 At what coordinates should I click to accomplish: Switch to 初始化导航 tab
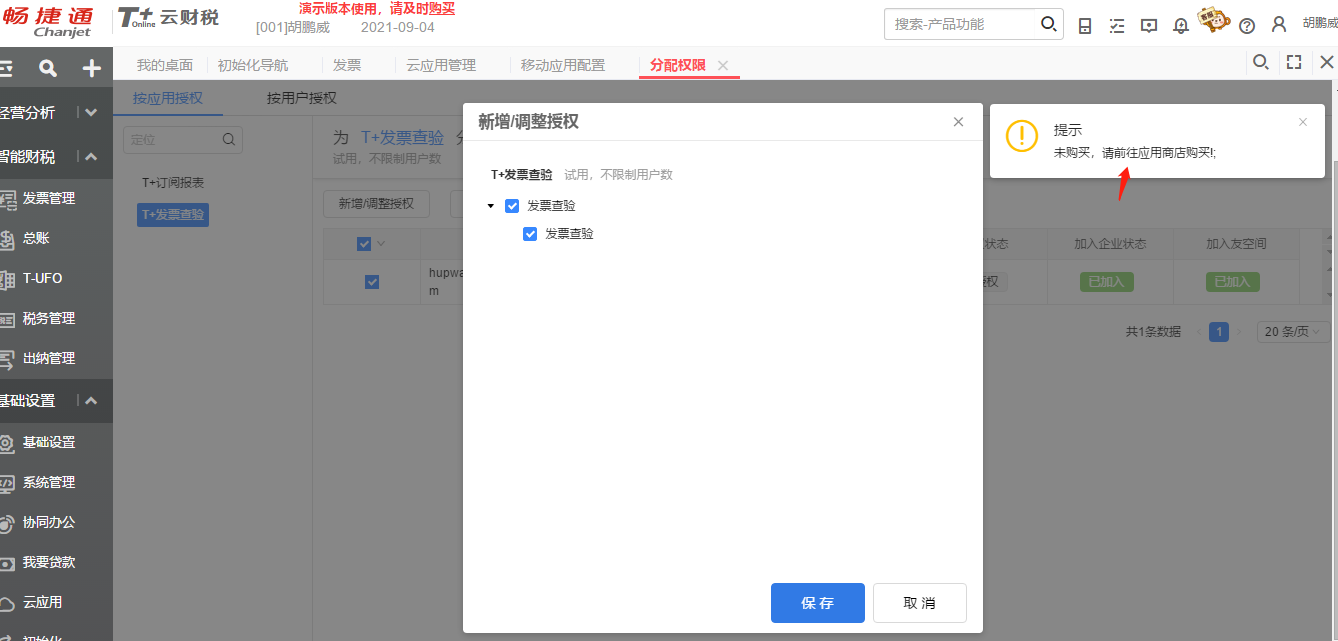pyautogui.click(x=253, y=65)
